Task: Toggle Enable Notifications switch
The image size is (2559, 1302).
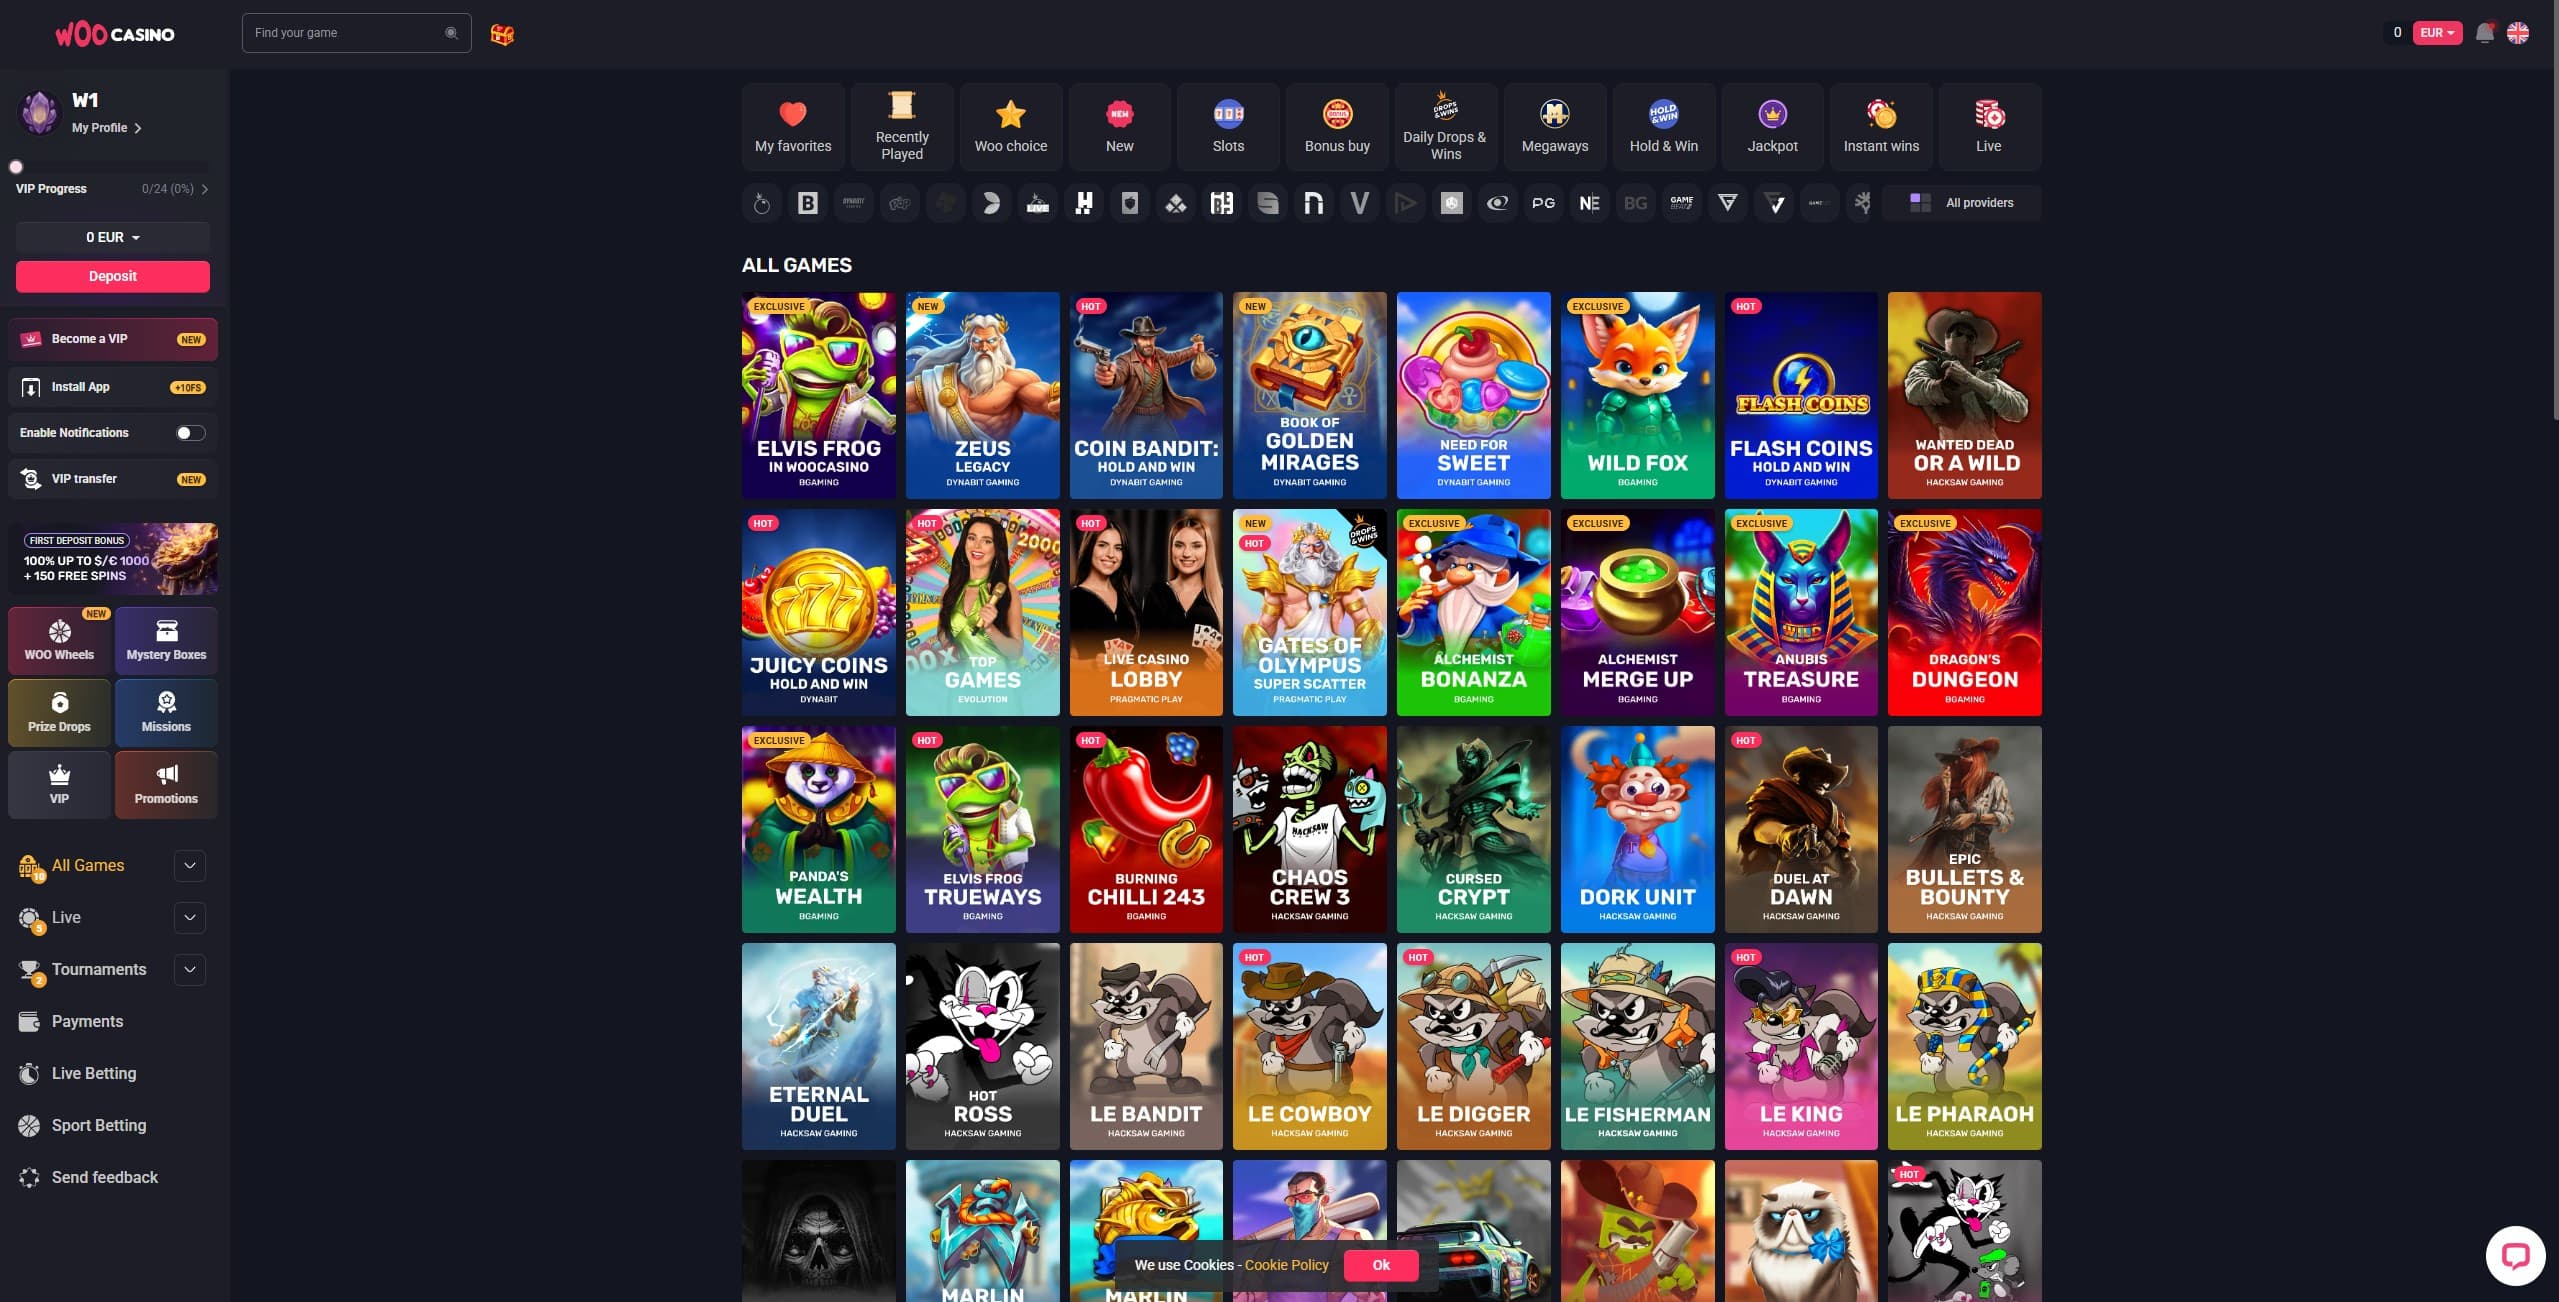Action: coord(190,433)
